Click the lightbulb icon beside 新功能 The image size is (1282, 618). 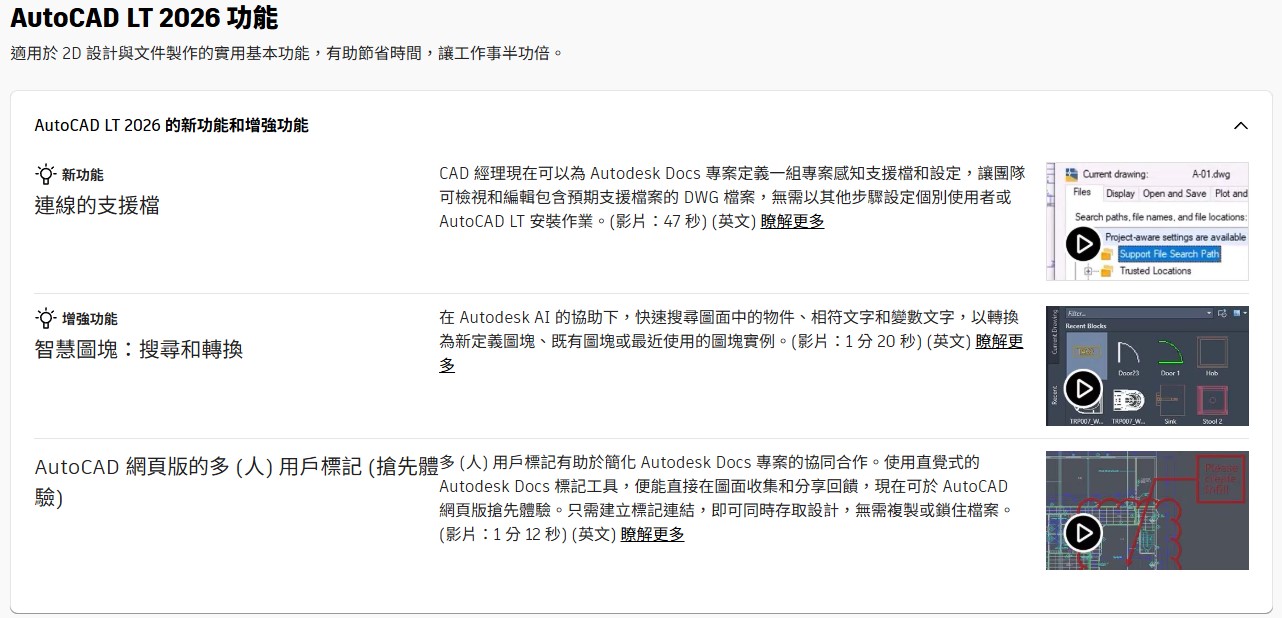click(46, 174)
